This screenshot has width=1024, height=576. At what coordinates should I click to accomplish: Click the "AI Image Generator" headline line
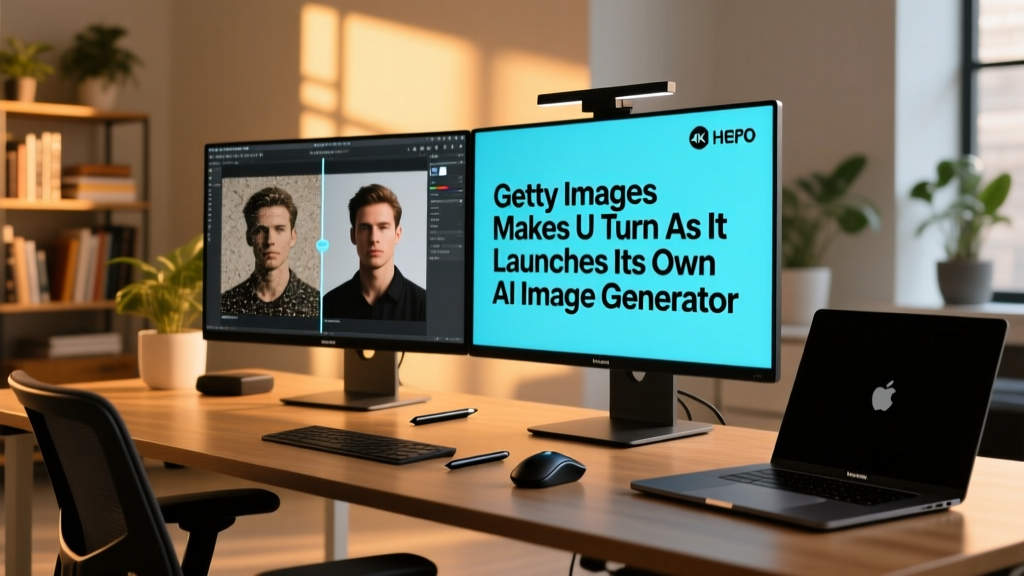point(615,299)
